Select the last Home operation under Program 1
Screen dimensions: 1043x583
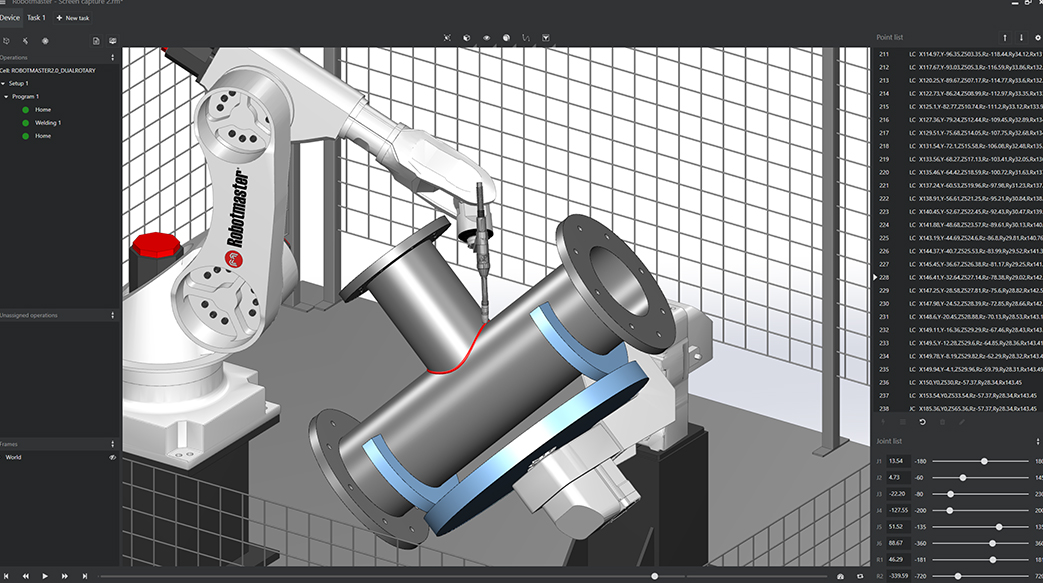(43, 136)
